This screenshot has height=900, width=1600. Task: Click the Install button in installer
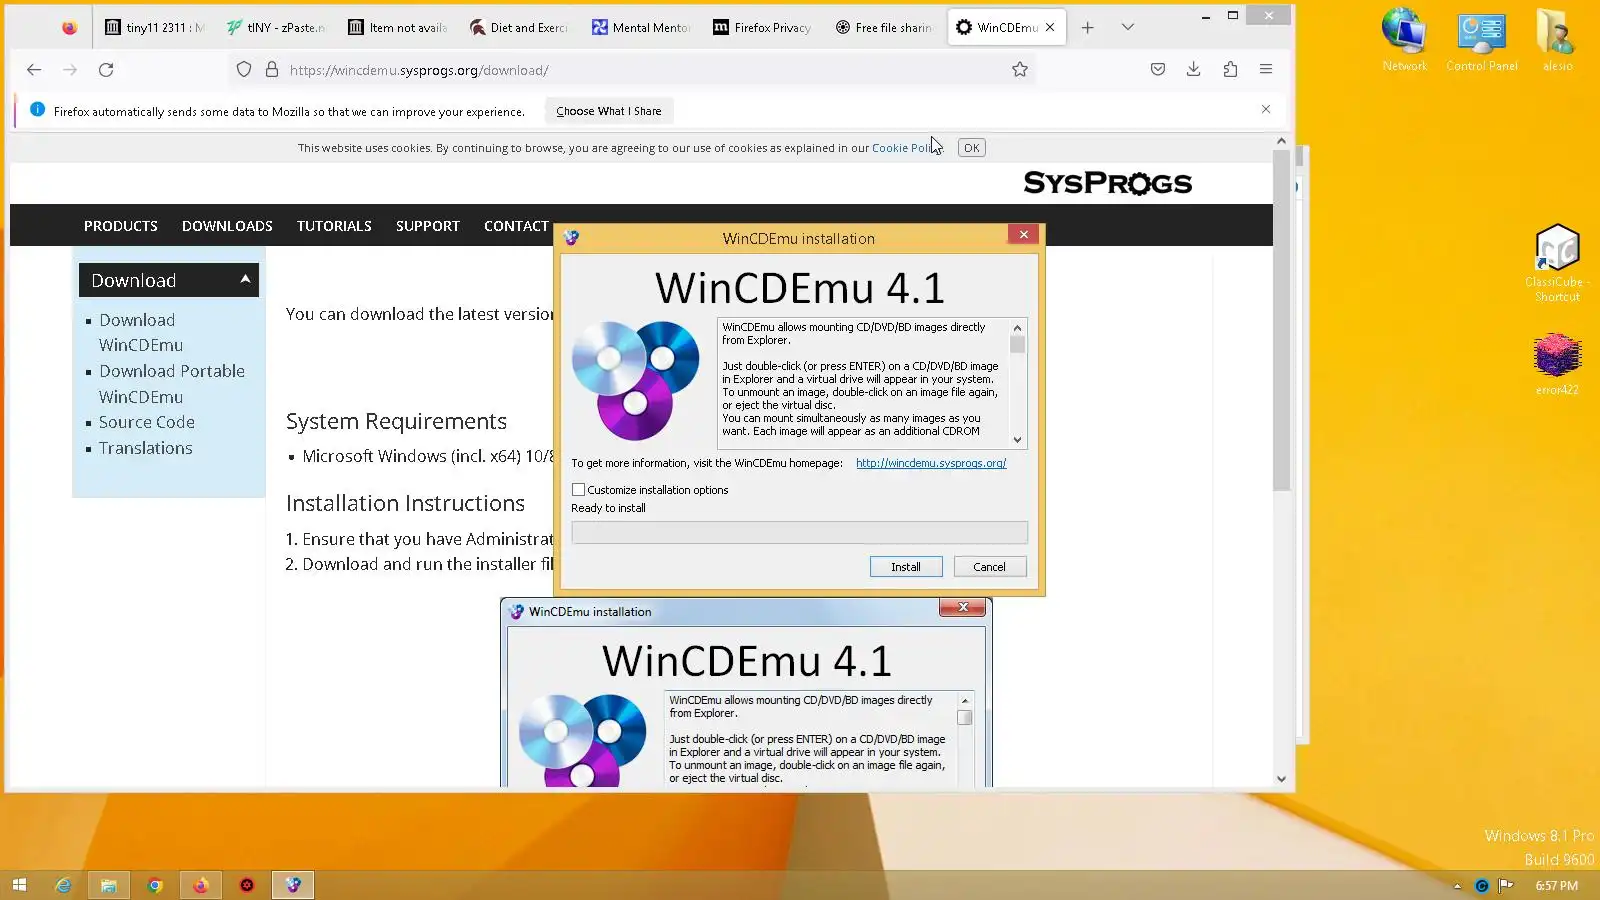click(906, 567)
